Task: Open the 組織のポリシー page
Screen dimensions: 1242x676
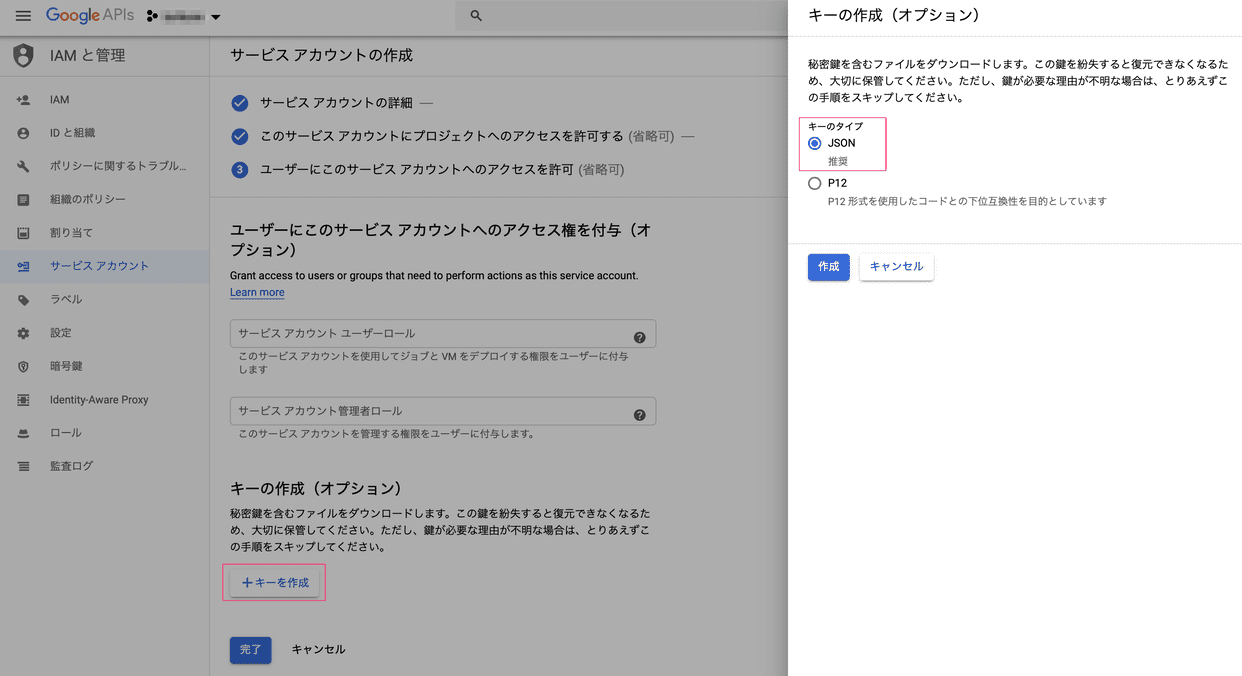Action: pos(88,199)
